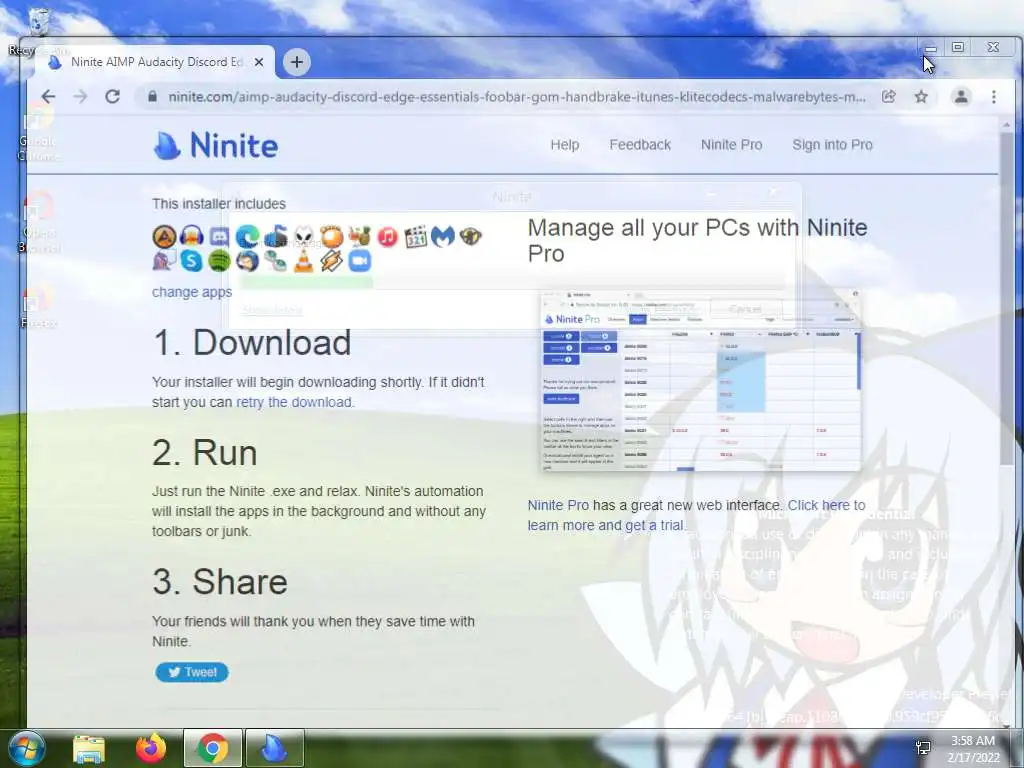Click the network tray icon
Image resolution: width=1024 pixels, height=768 pixels.
[923, 748]
